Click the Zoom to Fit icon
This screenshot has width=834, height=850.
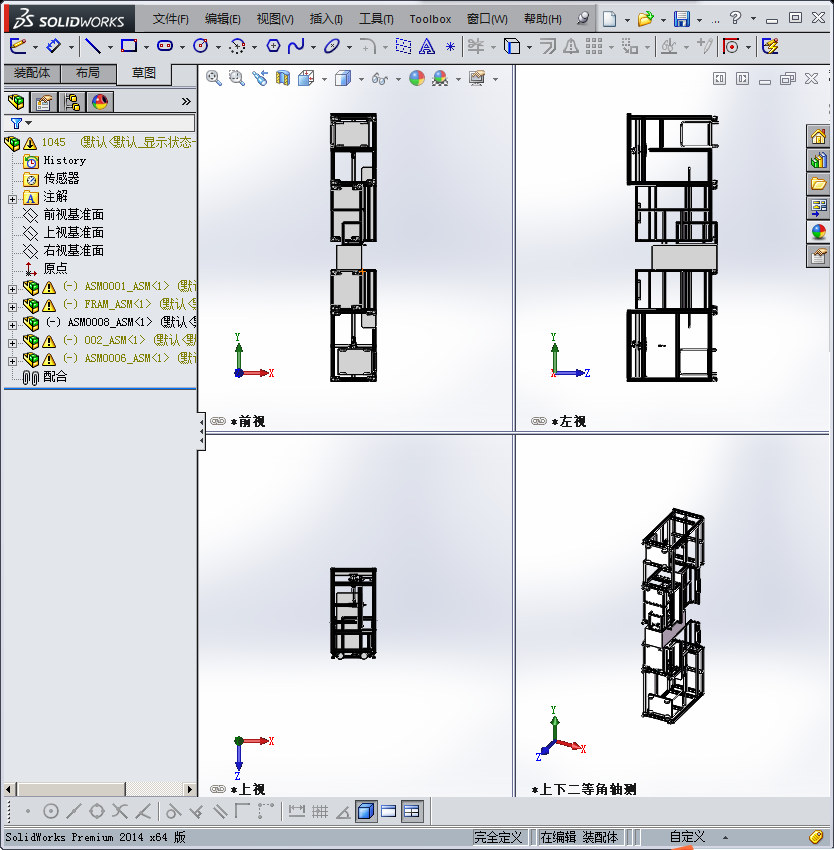click(214, 79)
